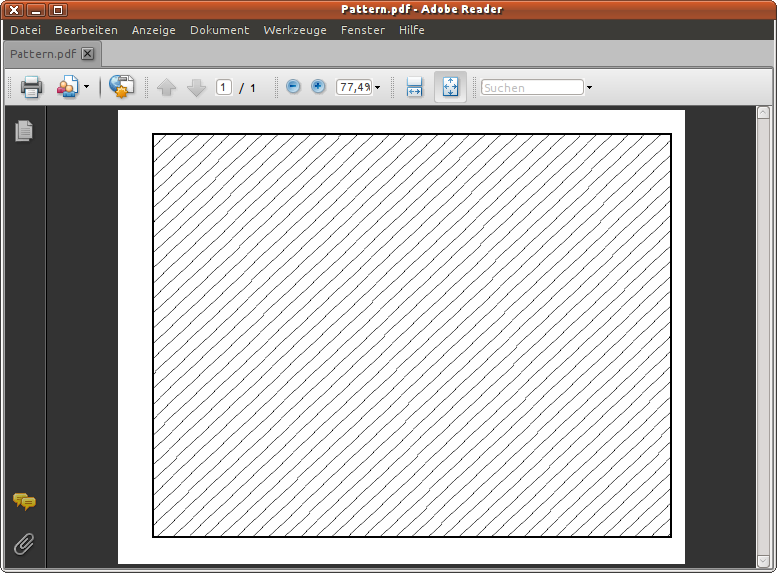The width and height of the screenshot is (777, 573).
Task: Show the page thumbnails panel
Action: [x=24, y=130]
